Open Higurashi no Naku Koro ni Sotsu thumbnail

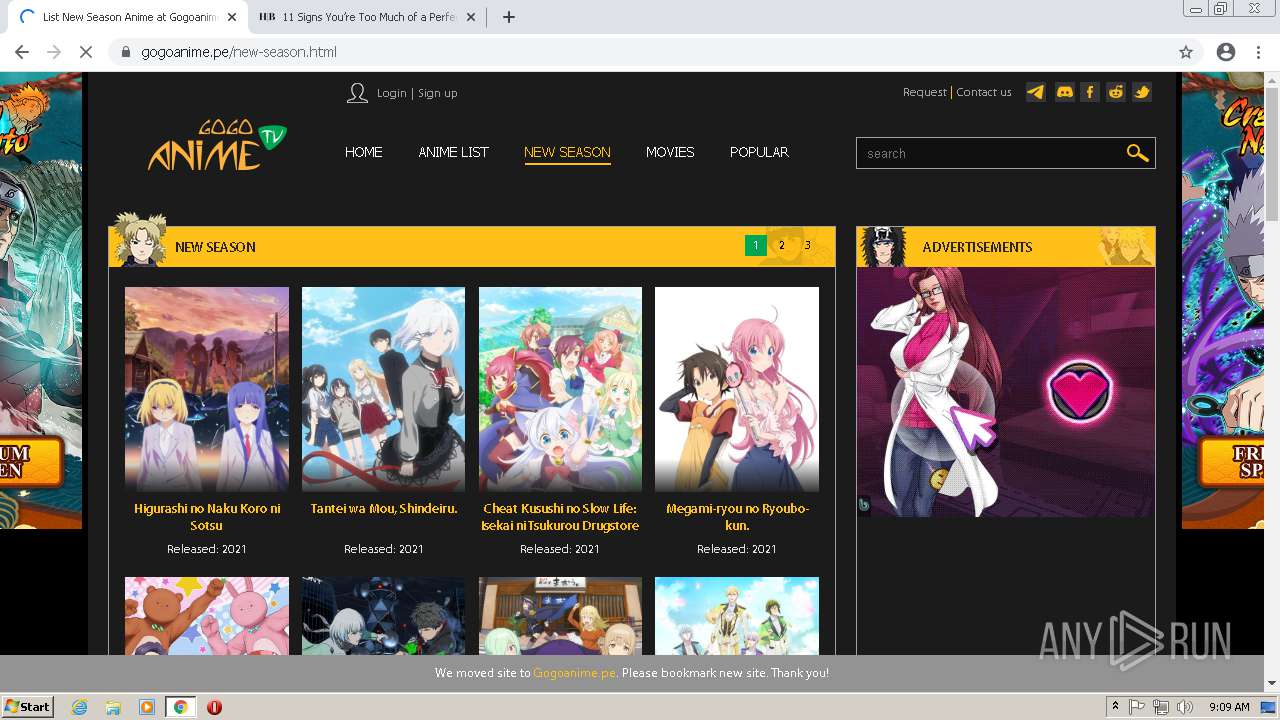207,389
